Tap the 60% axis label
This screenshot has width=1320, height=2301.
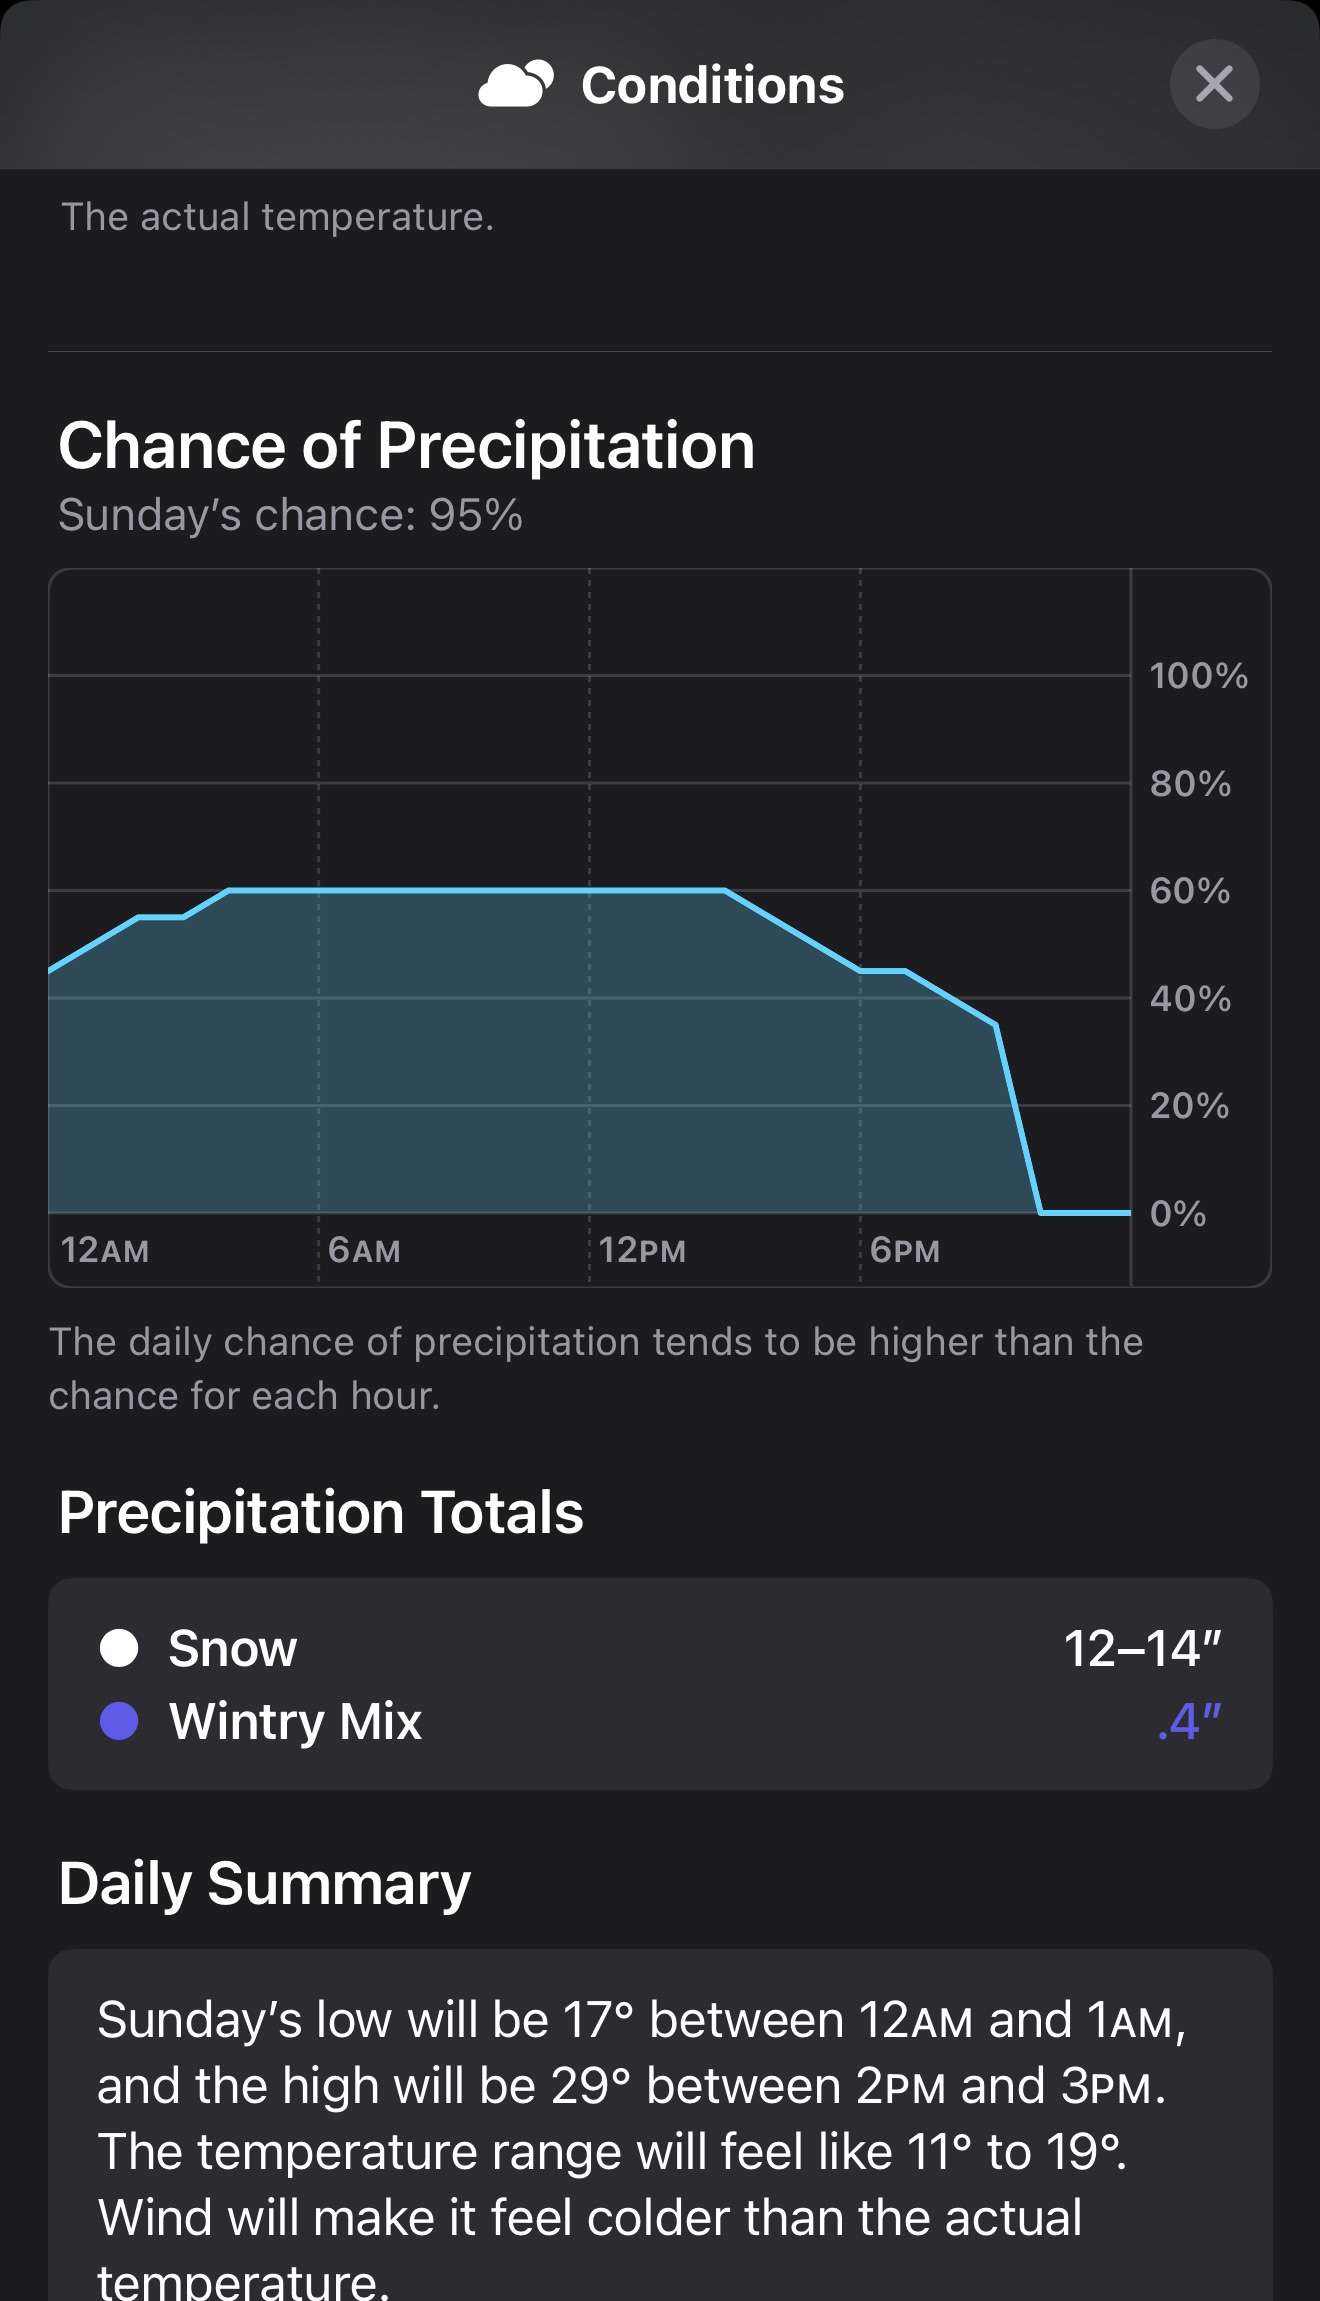[1190, 891]
